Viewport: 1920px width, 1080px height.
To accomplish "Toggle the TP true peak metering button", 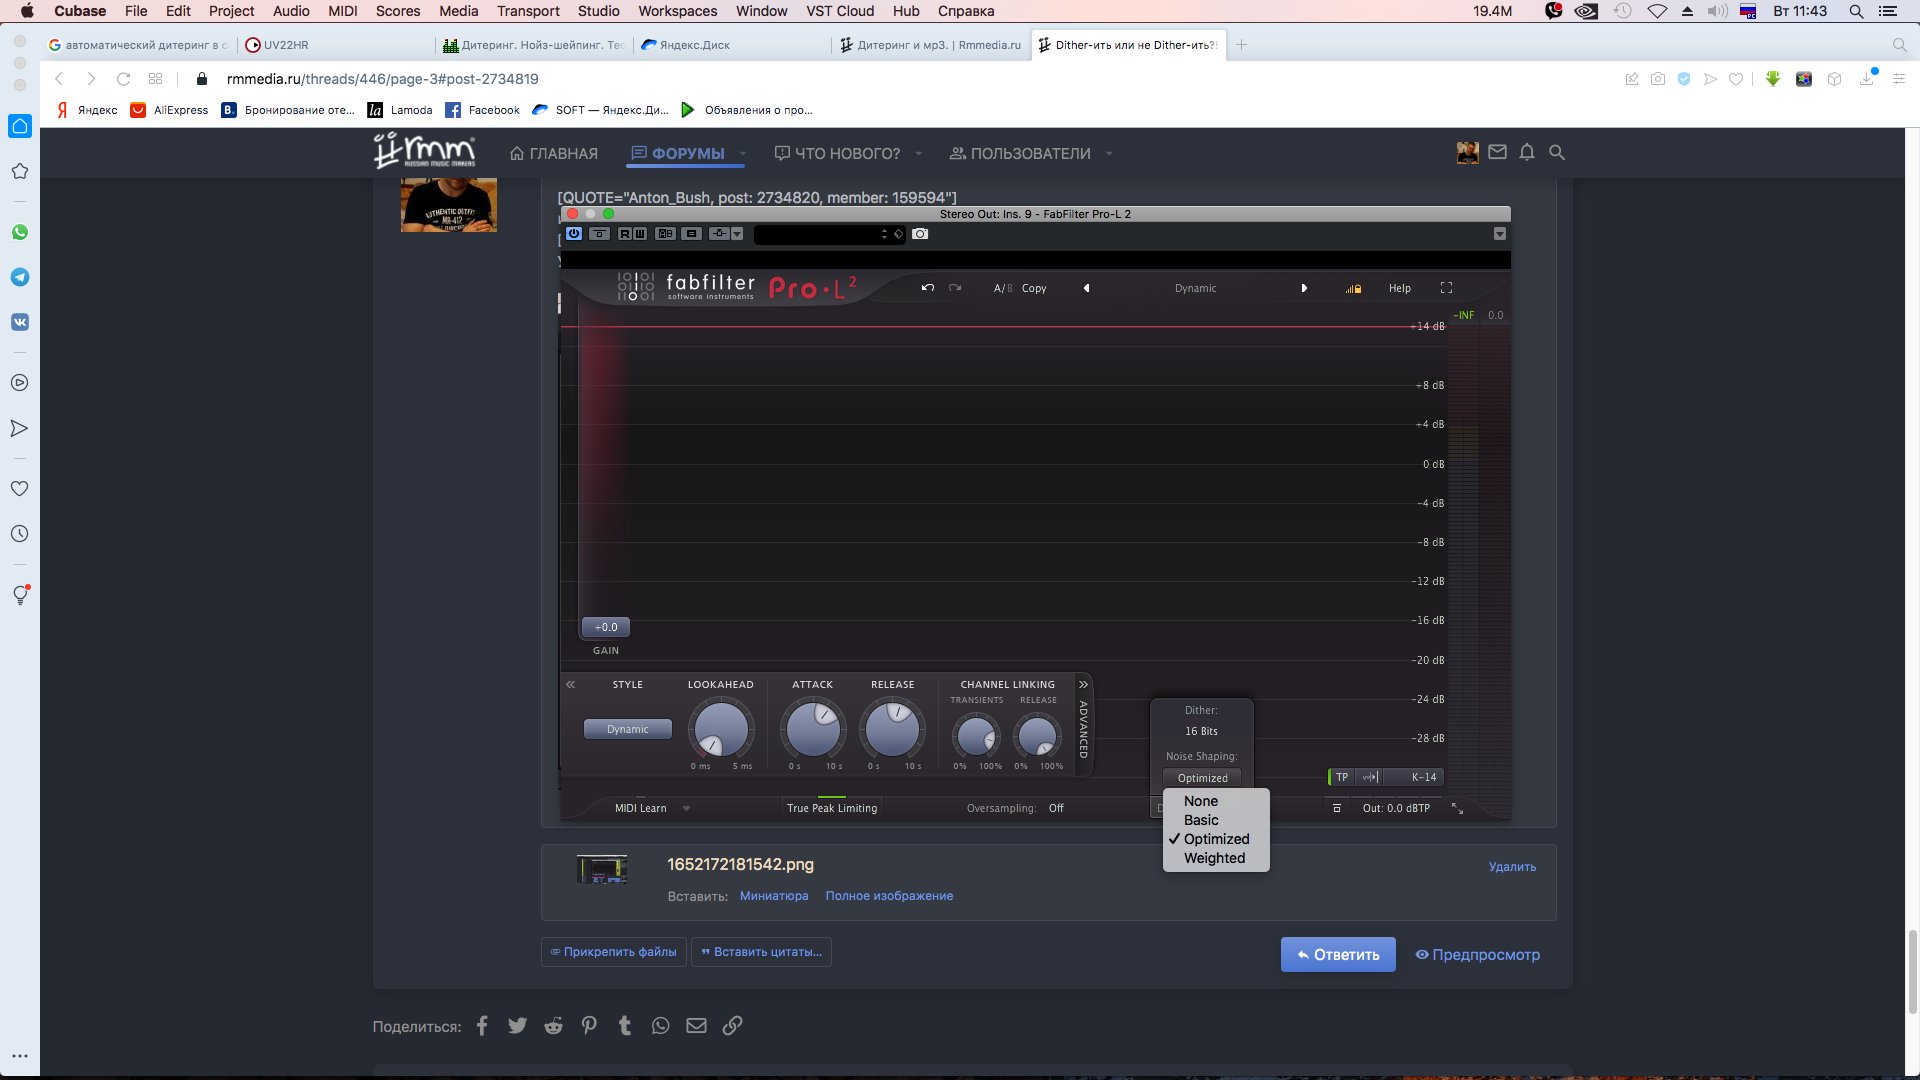I will 1342,777.
